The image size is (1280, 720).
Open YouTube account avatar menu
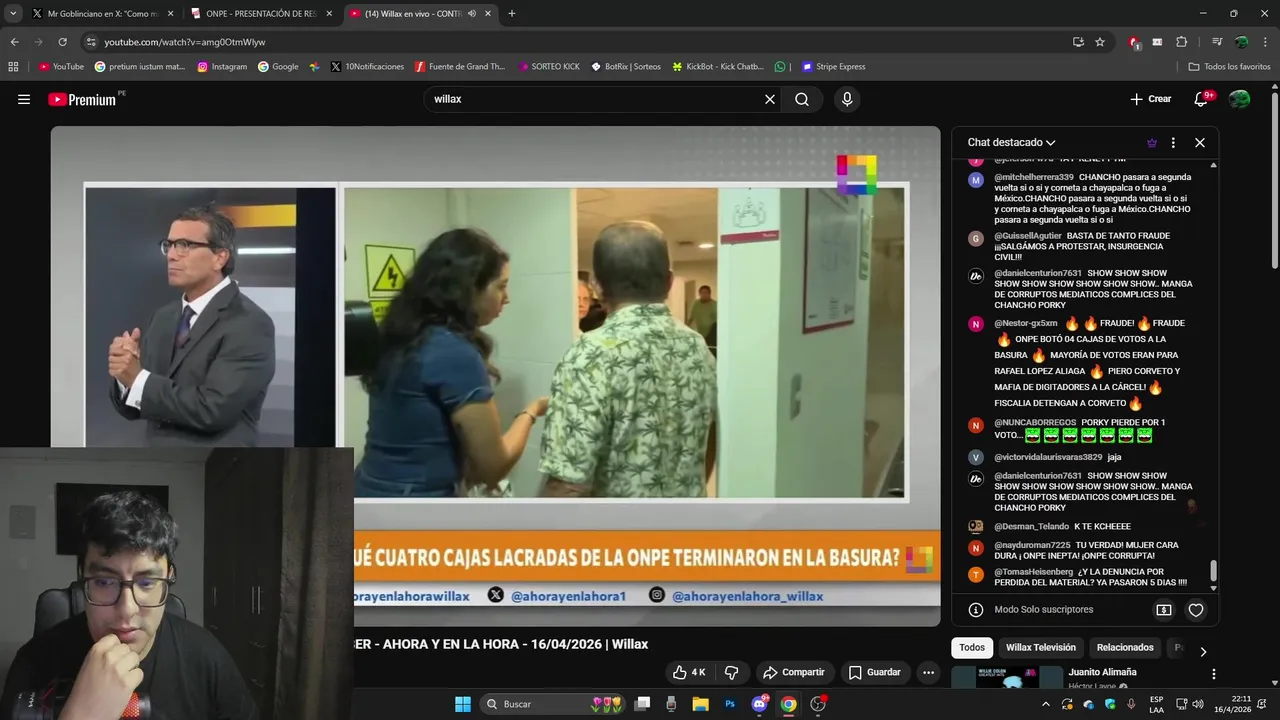(x=1239, y=99)
